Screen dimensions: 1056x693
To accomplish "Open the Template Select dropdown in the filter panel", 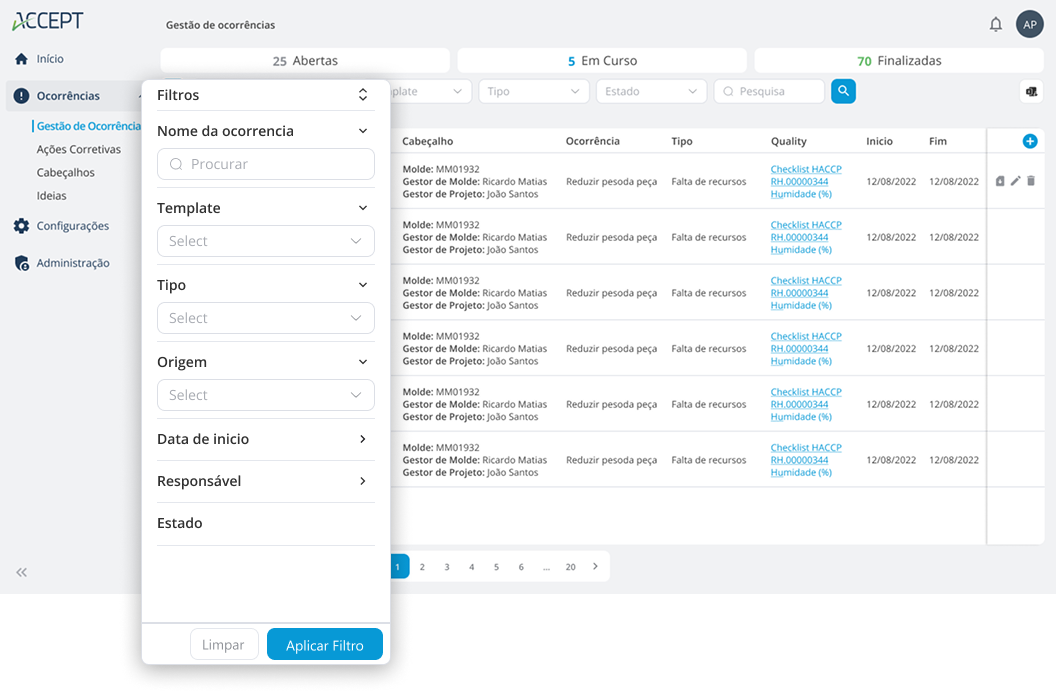I will (x=266, y=241).
